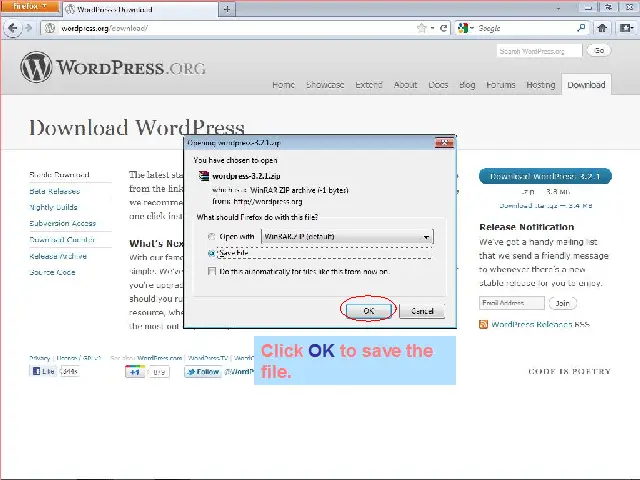Select the Save File radio button

coord(211,253)
